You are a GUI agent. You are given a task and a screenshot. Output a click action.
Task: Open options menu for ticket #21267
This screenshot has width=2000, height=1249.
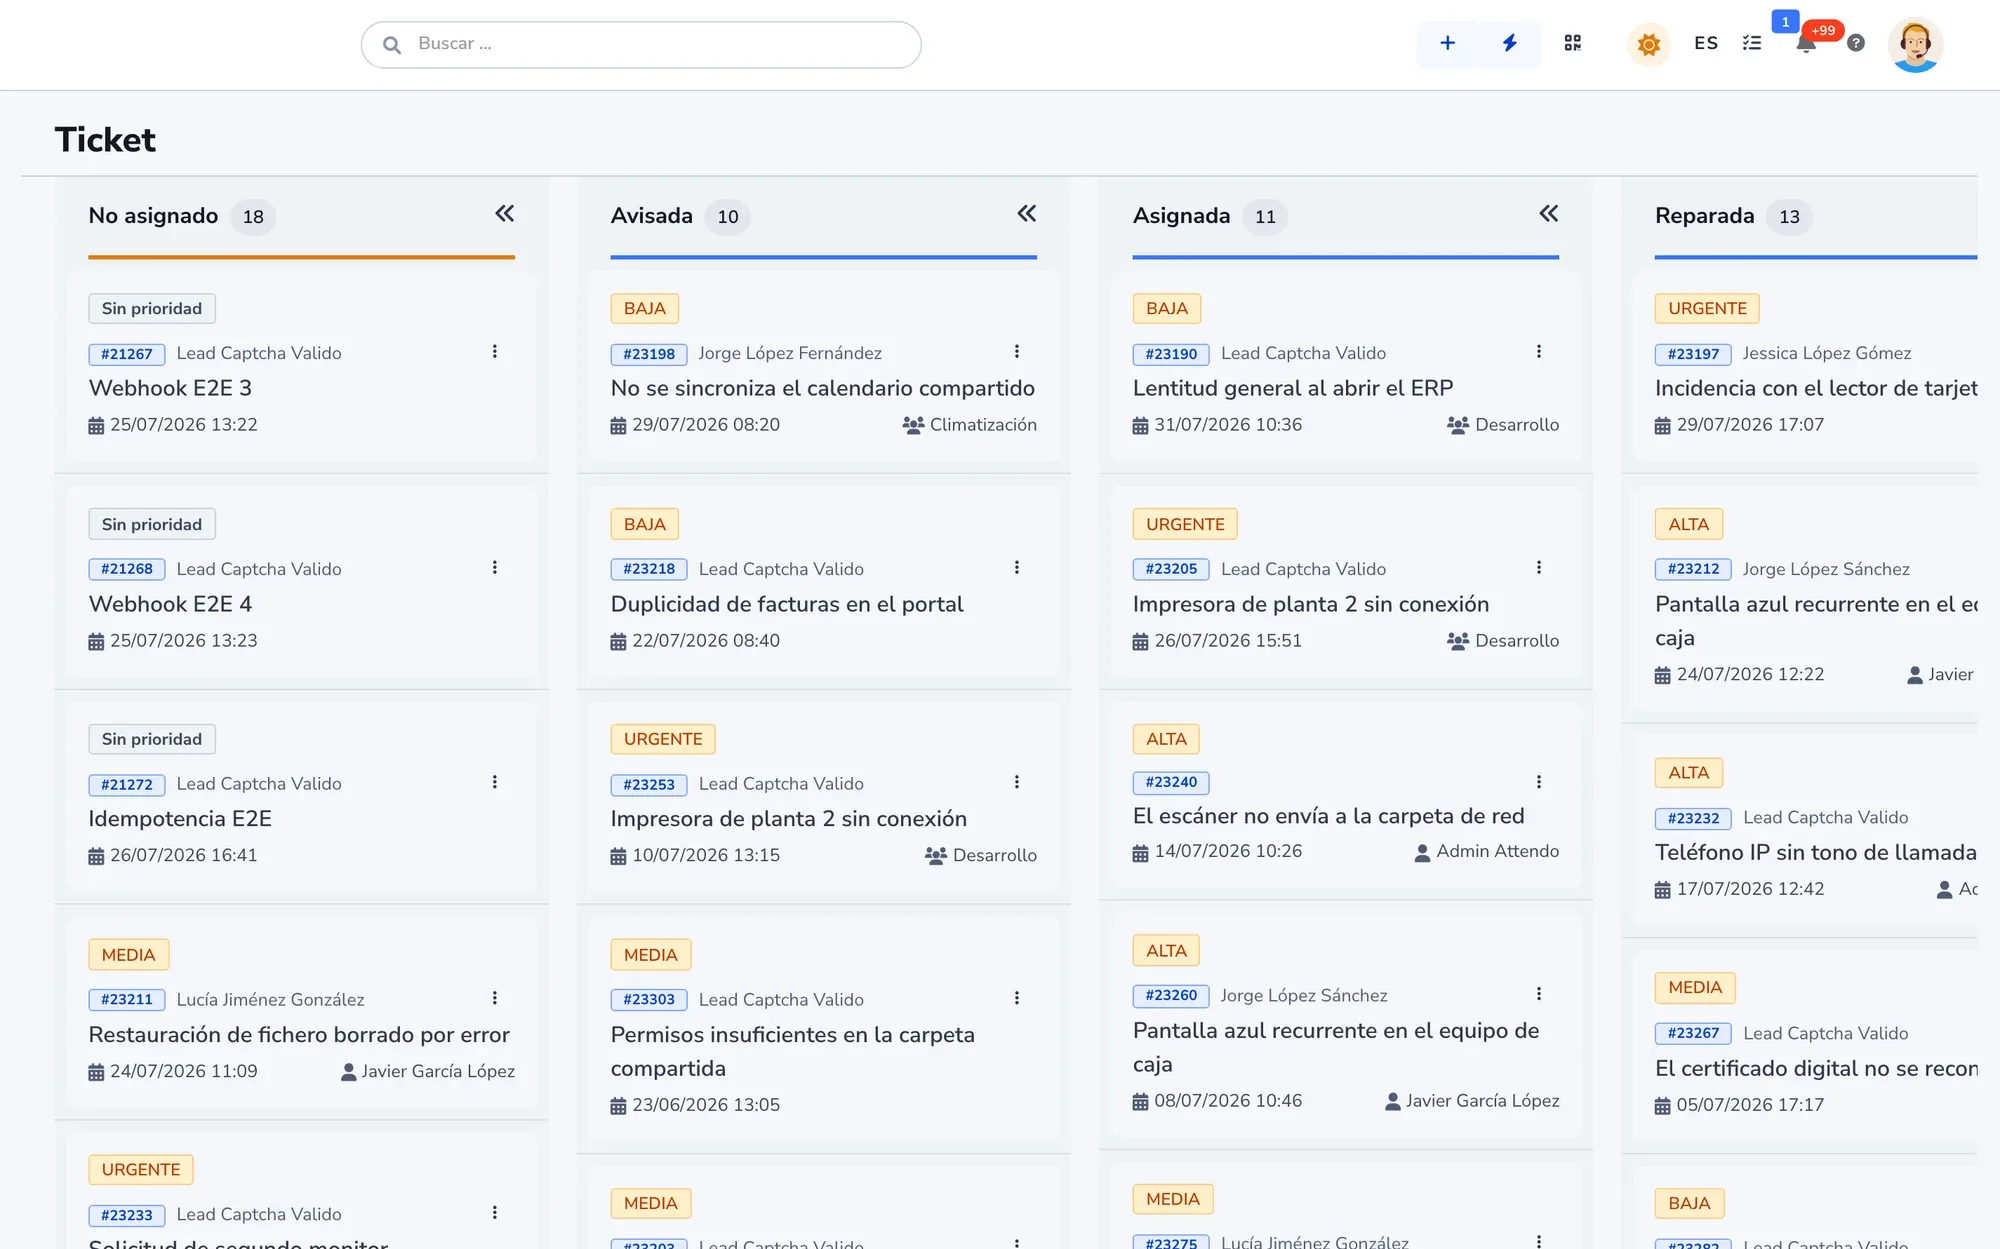(x=495, y=352)
